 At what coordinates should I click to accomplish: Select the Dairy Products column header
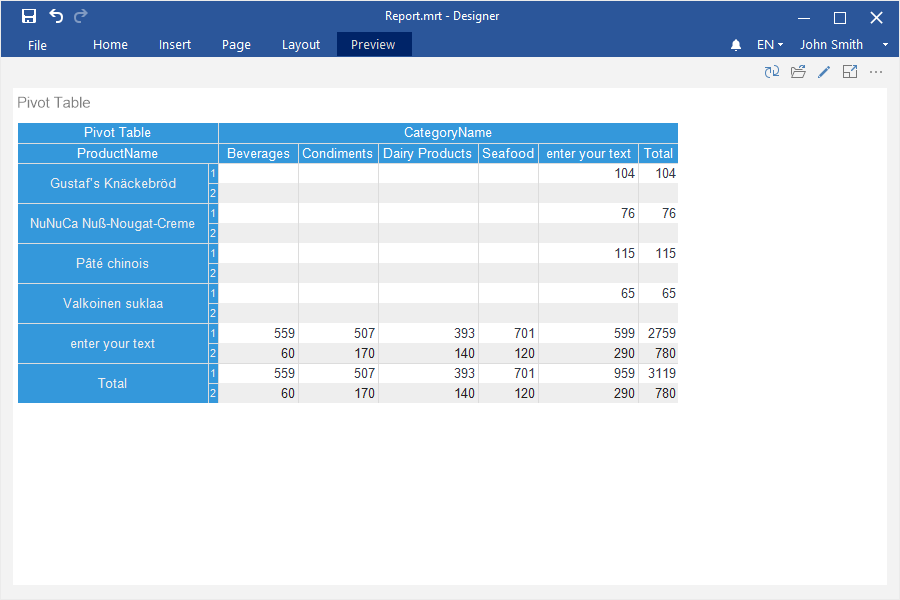428,153
